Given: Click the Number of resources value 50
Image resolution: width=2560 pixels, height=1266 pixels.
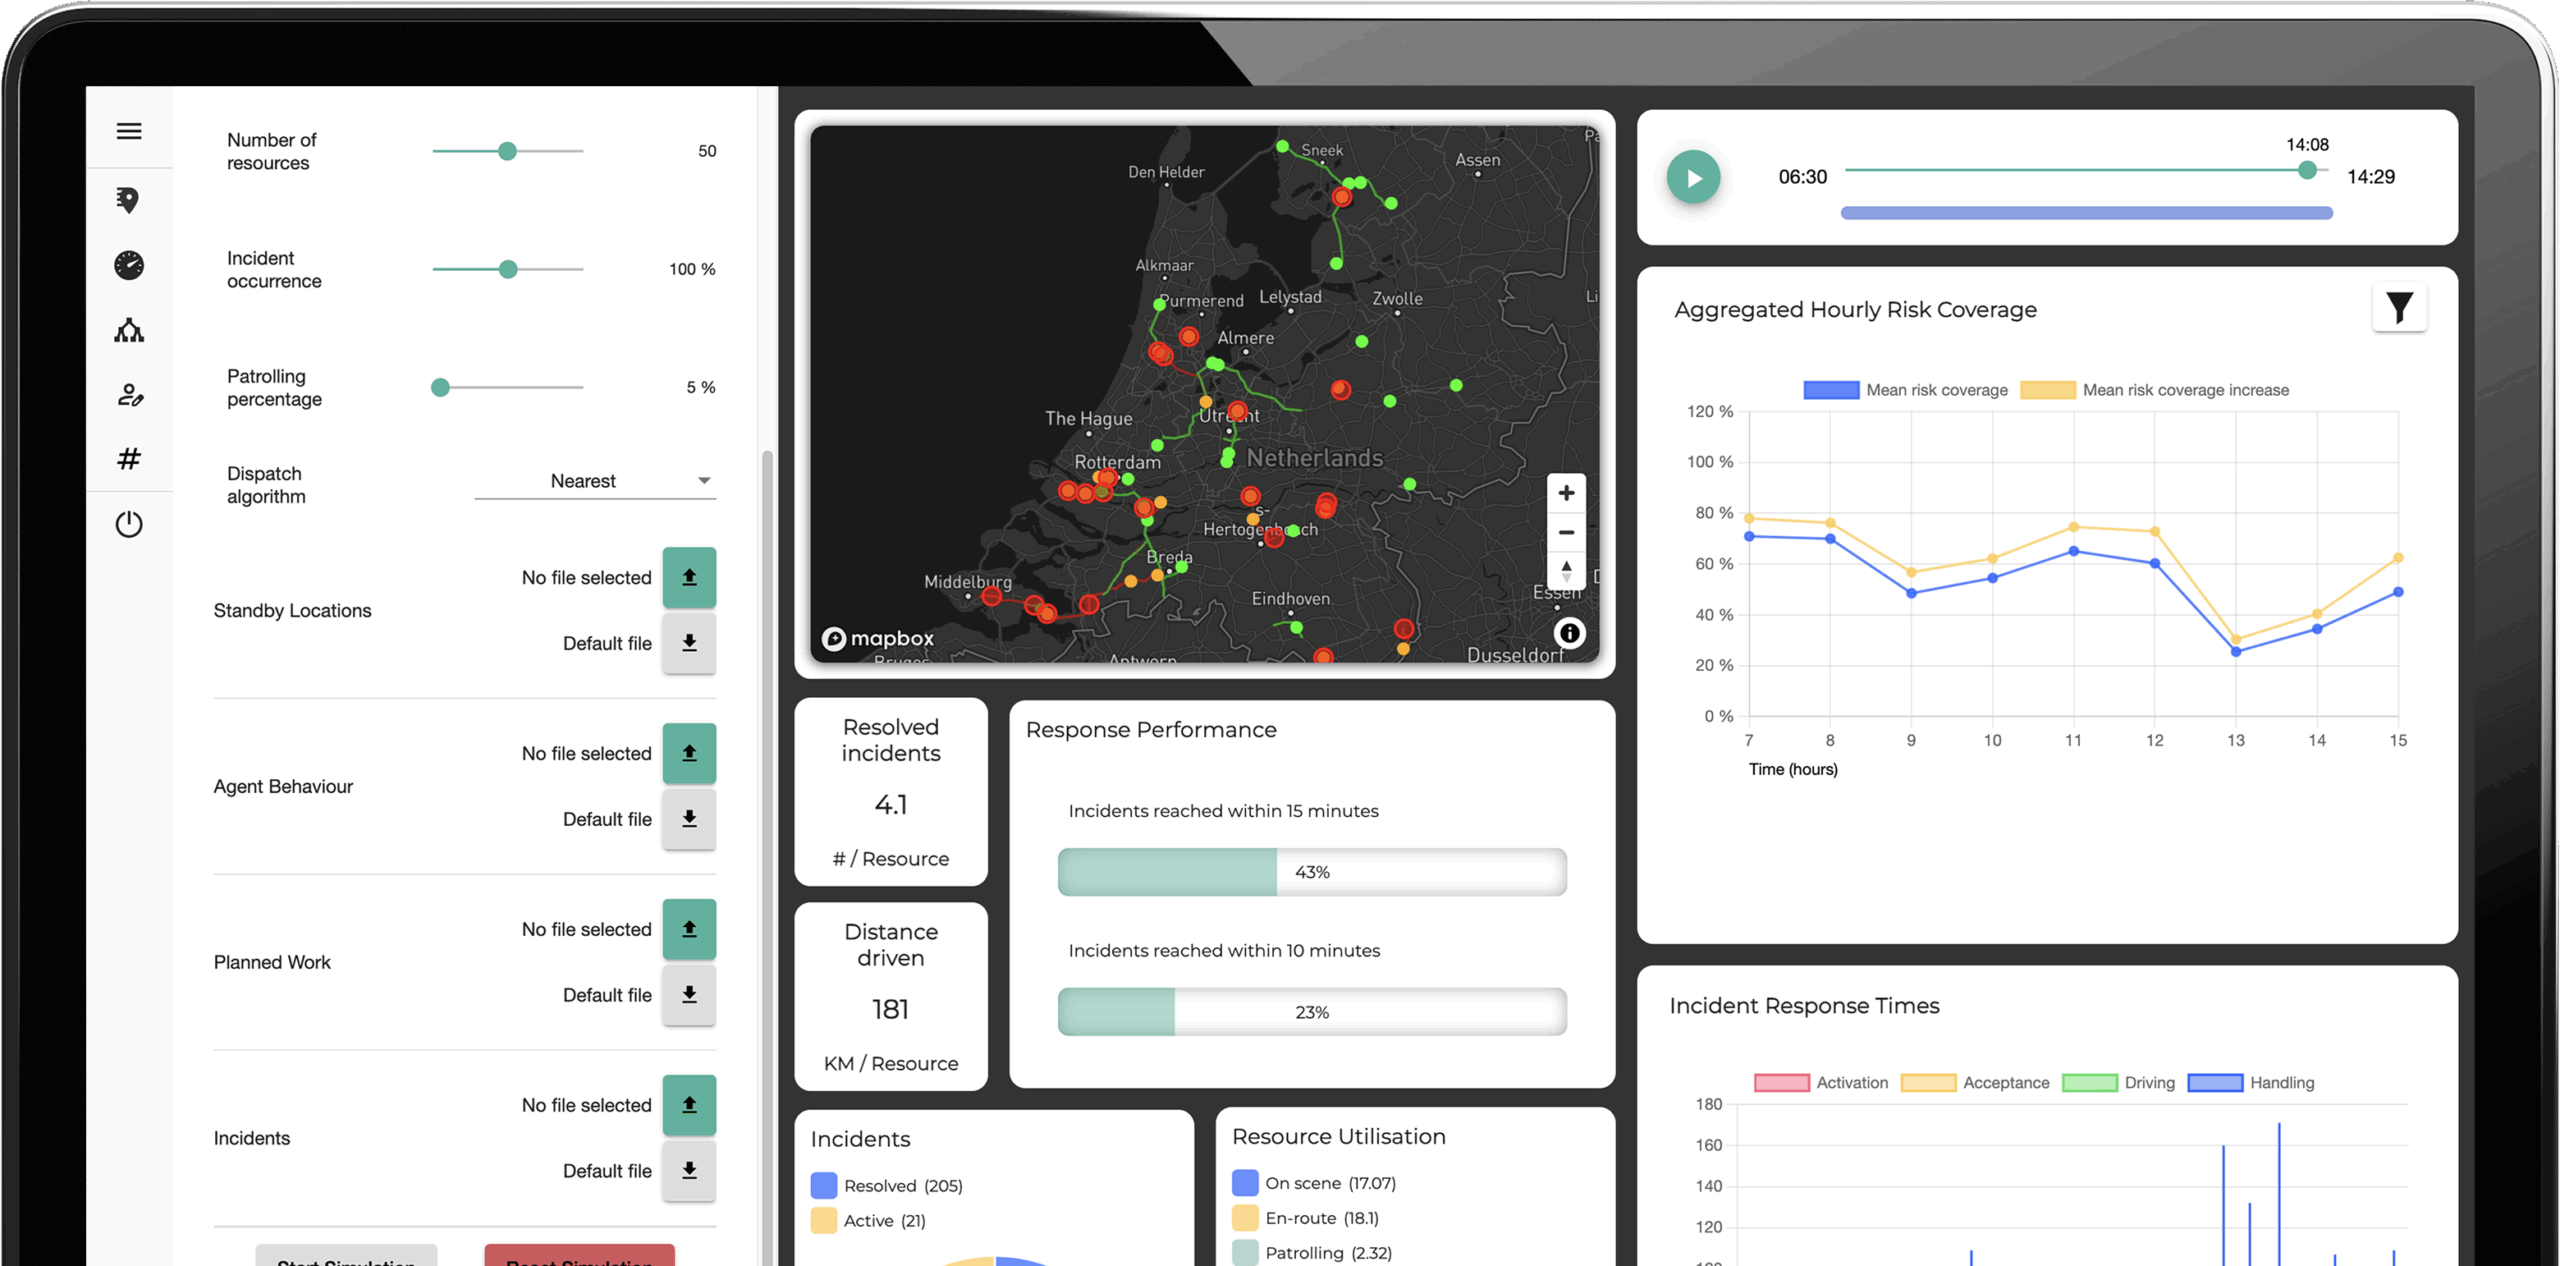Looking at the screenshot, I should click(707, 151).
